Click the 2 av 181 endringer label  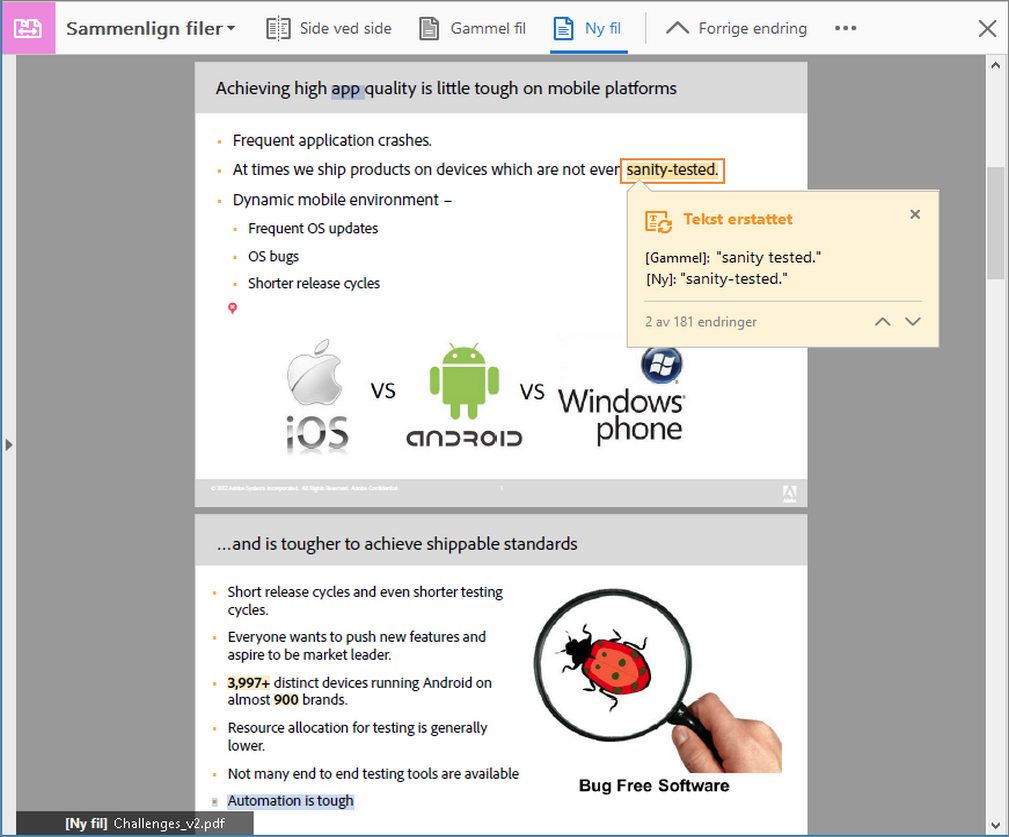pos(700,321)
